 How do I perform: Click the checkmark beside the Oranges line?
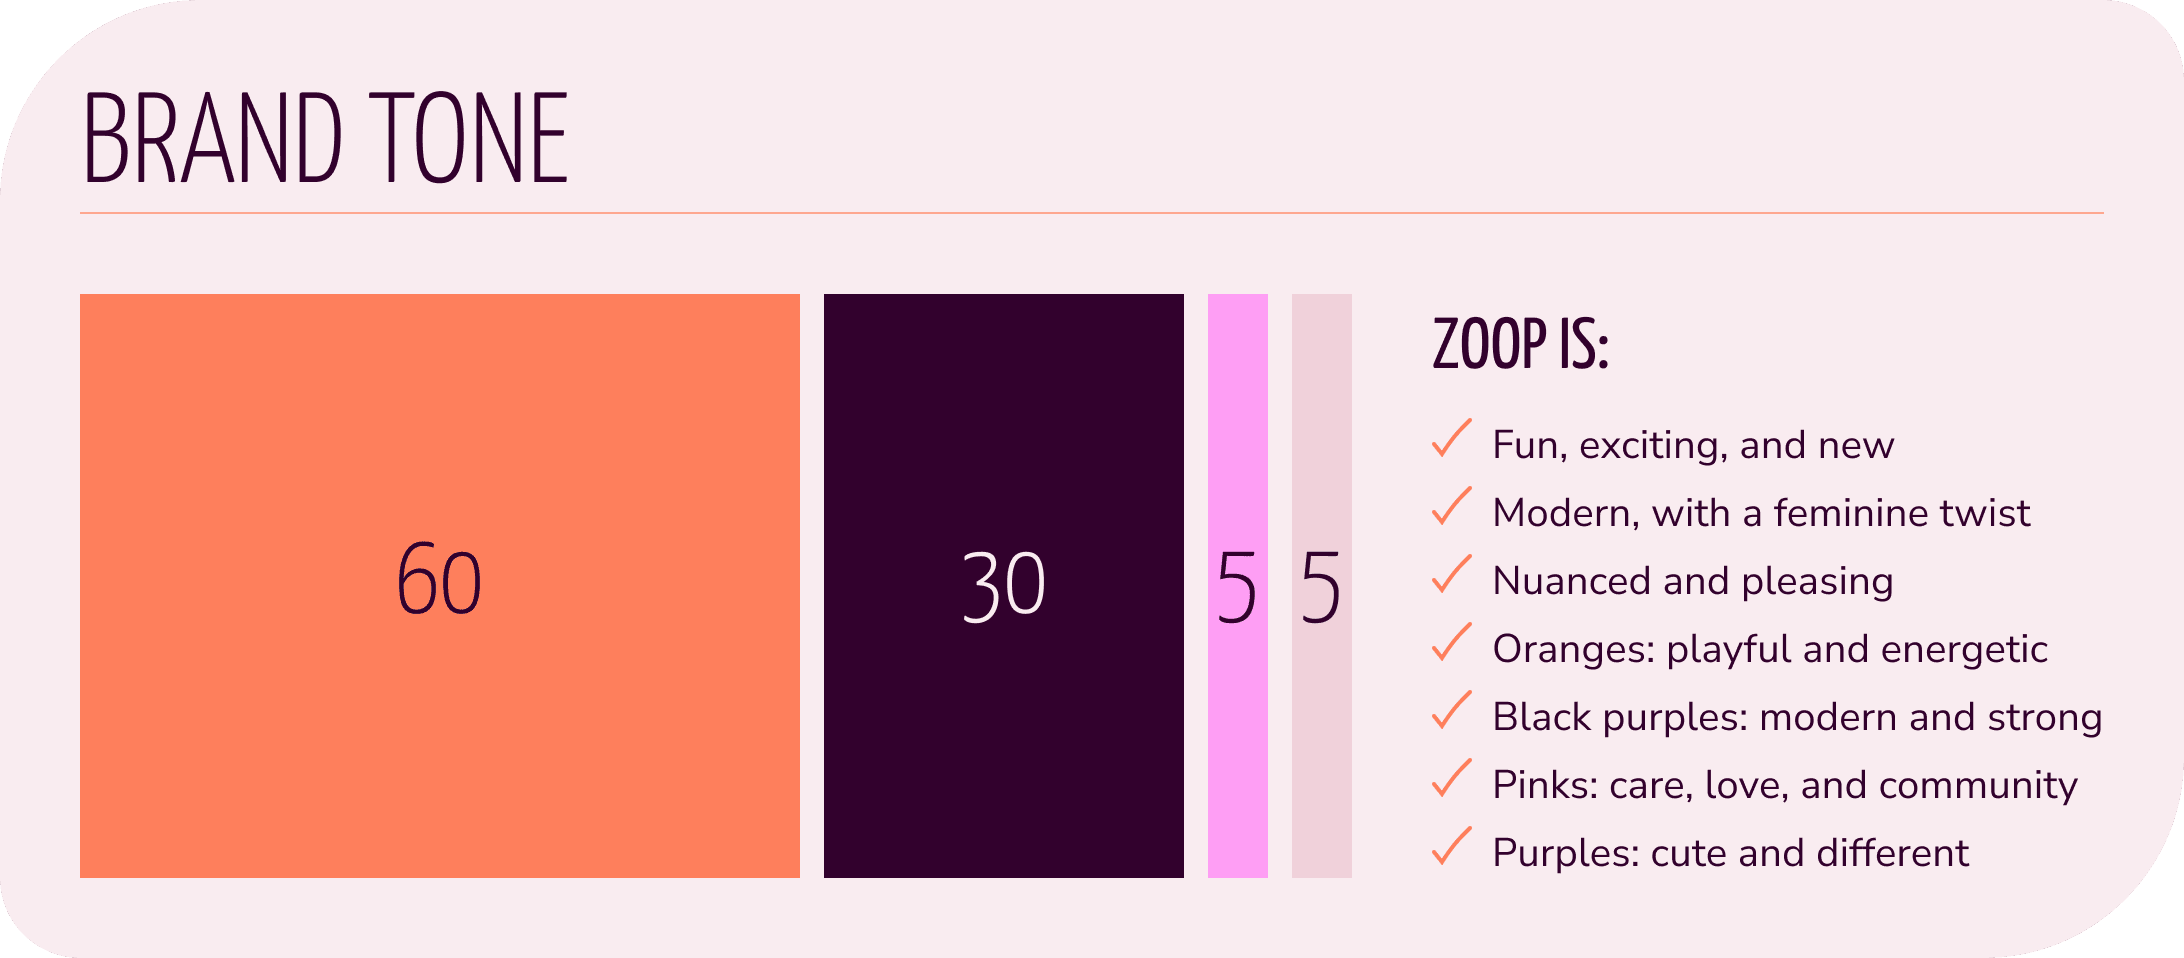1451,643
